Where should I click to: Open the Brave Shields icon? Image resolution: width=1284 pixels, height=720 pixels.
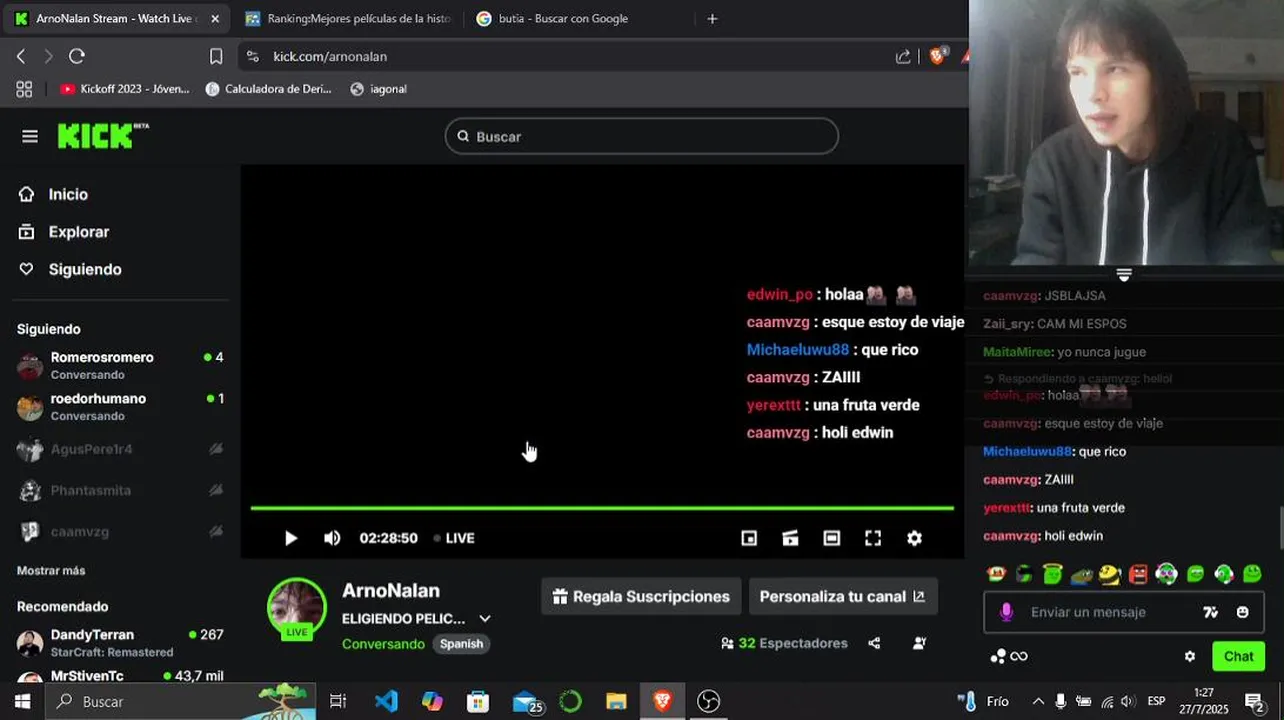click(938, 56)
